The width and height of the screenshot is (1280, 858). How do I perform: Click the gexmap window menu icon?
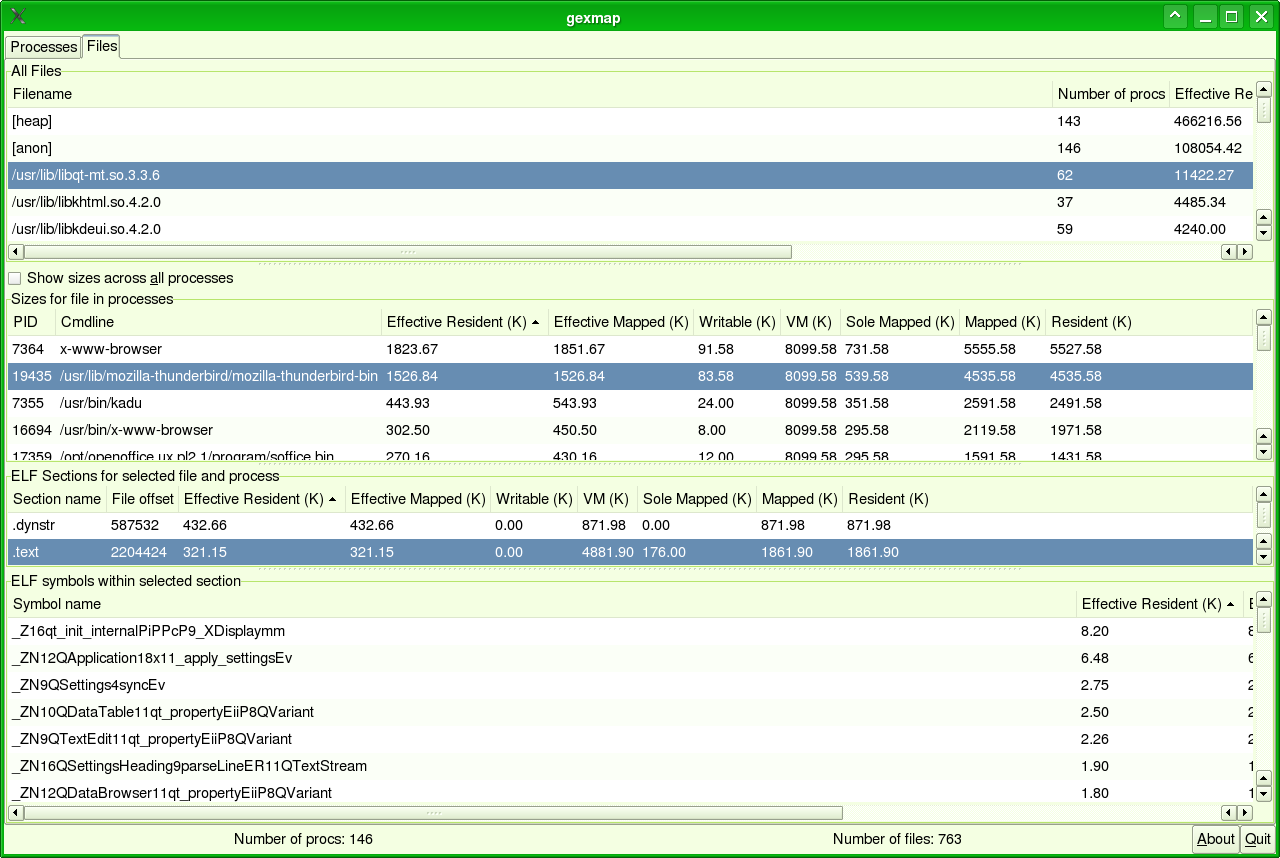pyautogui.click(x=18, y=17)
